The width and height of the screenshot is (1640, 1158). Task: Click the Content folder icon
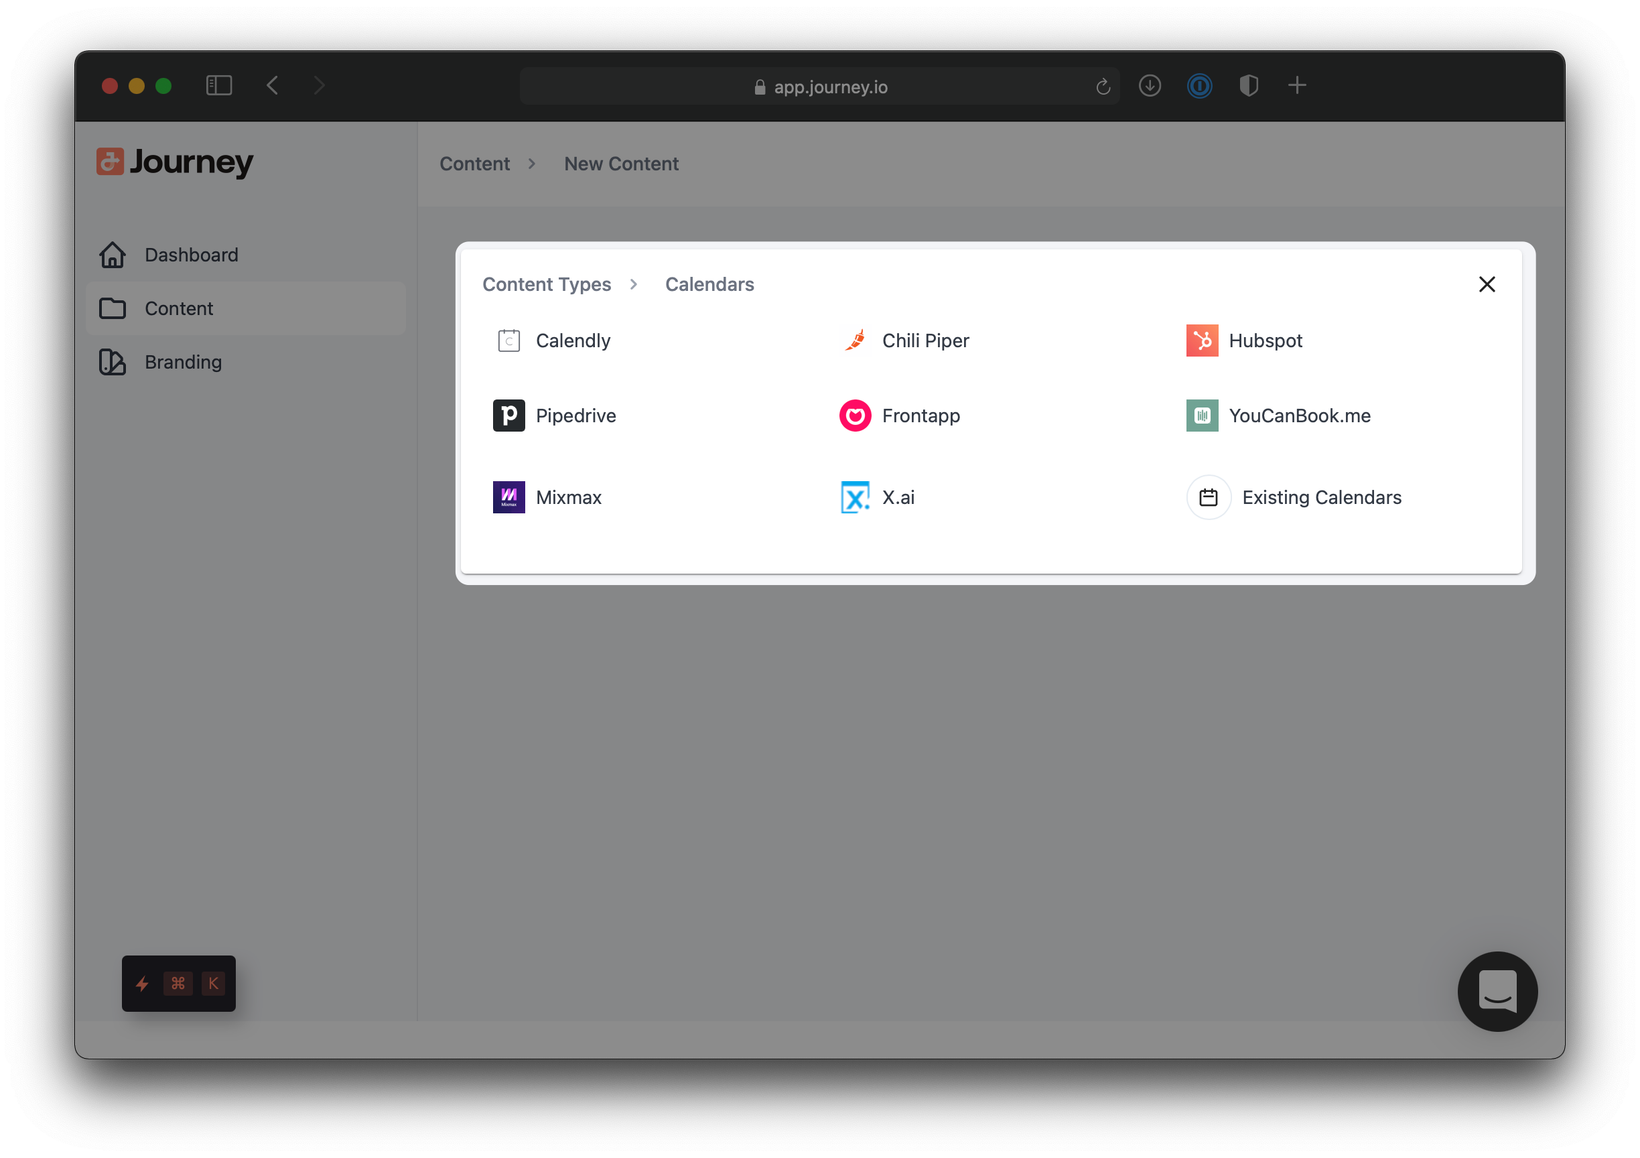113,309
